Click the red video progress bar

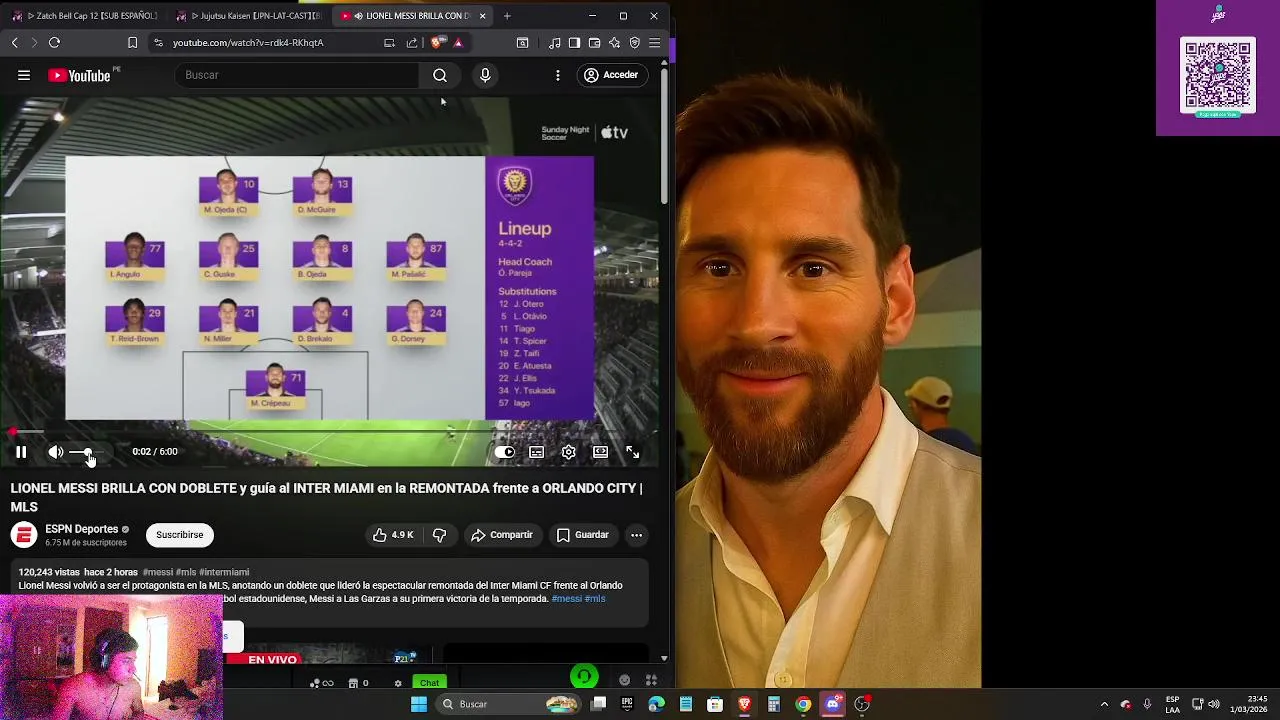(x=330, y=432)
